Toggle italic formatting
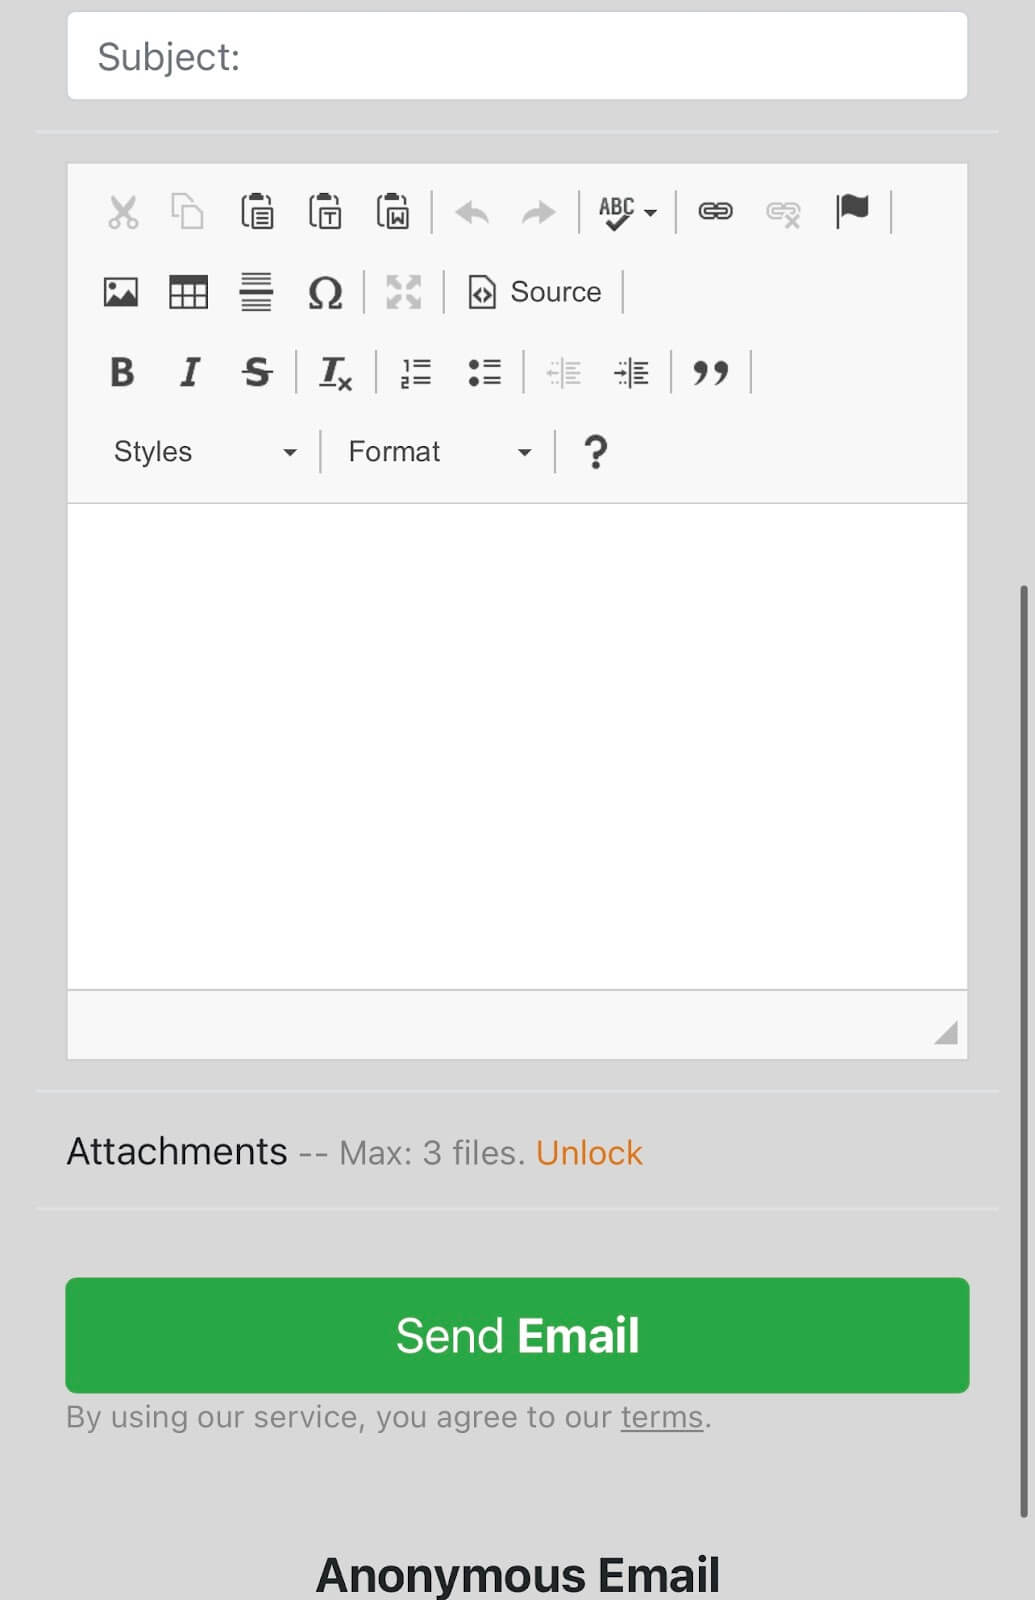Screen dimensions: 1035x1600 [x=189, y=372]
